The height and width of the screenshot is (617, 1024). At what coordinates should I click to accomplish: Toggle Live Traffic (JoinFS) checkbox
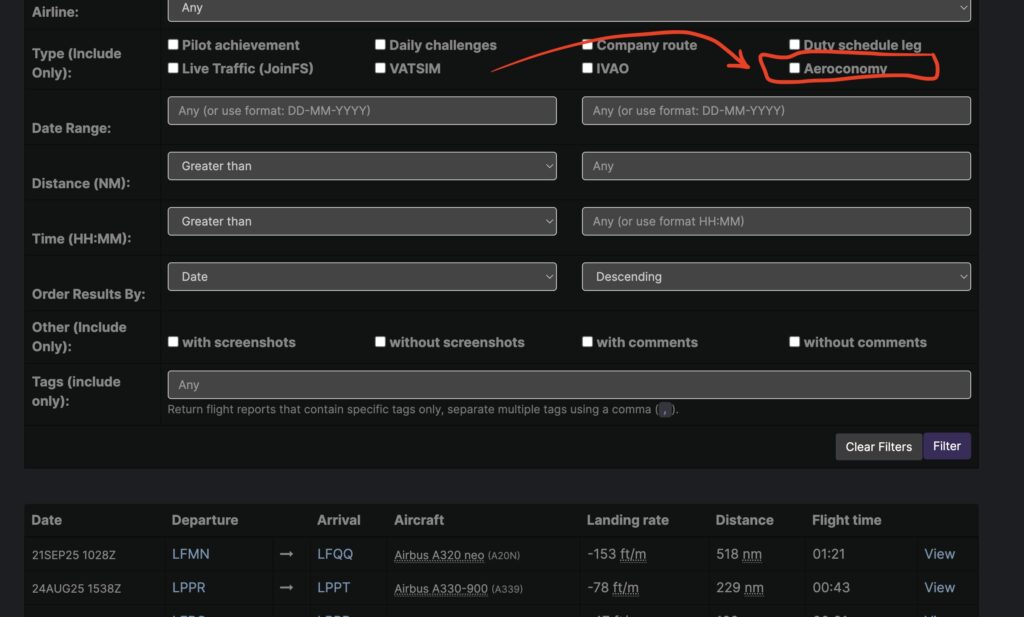coord(174,69)
